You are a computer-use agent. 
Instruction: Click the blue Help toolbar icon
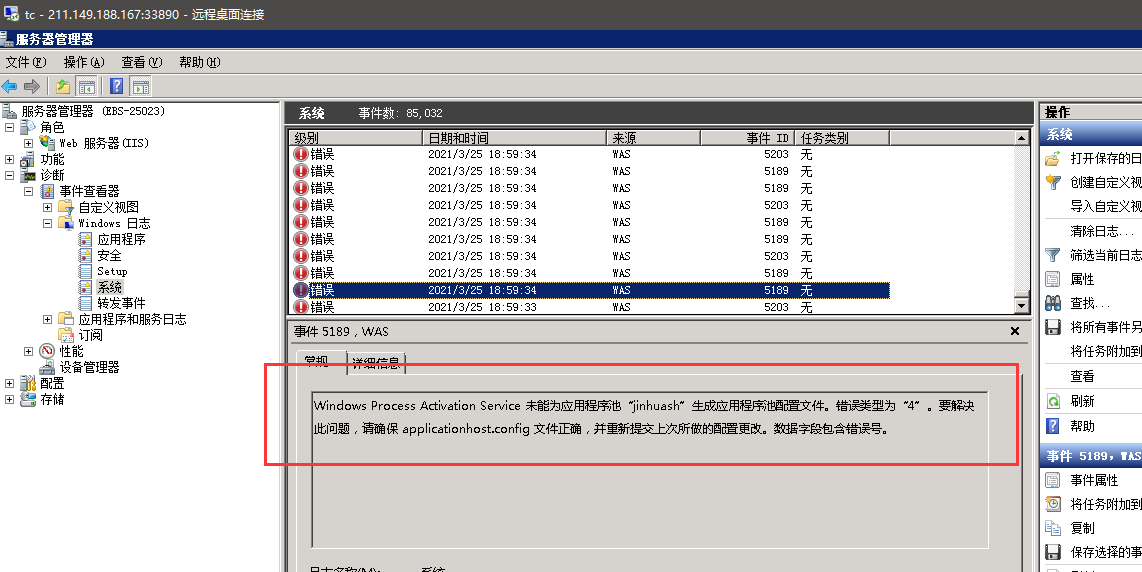point(116,87)
